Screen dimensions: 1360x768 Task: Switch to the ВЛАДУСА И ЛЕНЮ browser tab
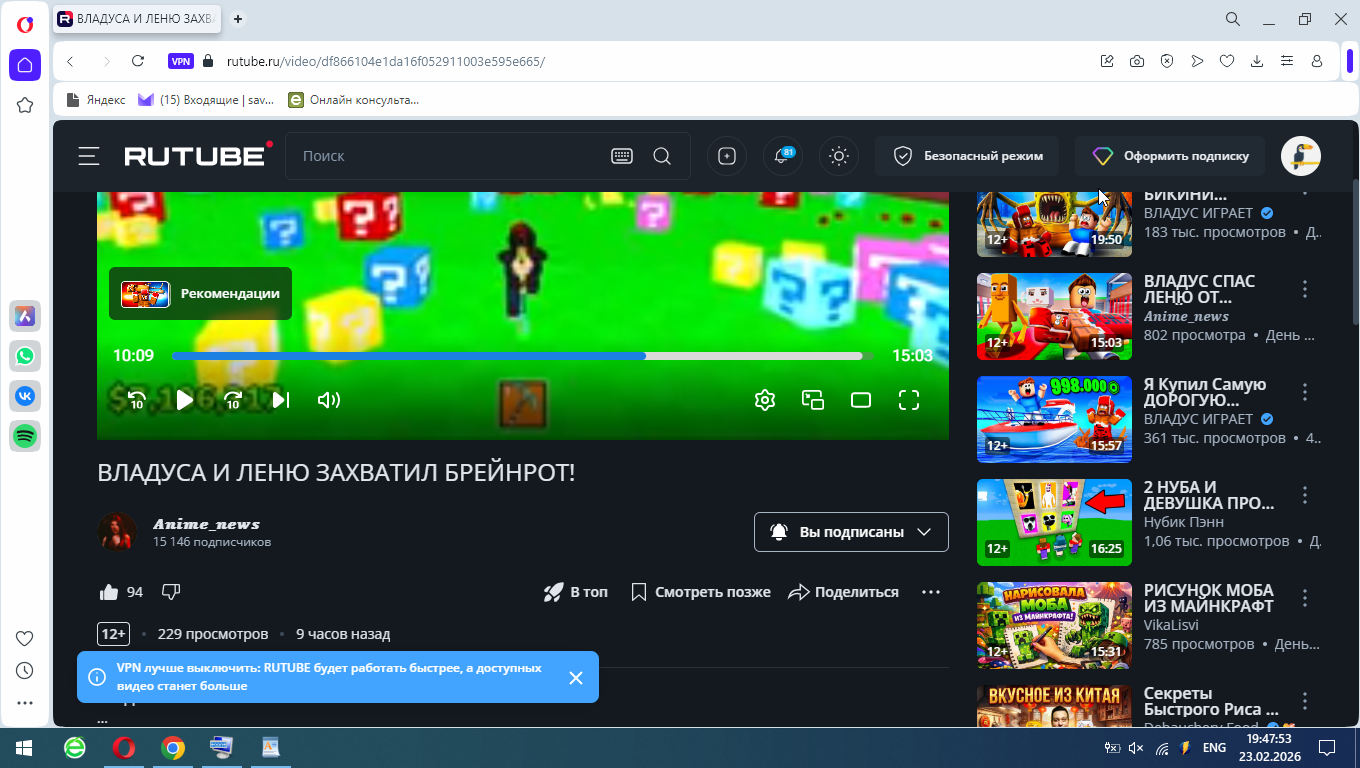point(139,19)
